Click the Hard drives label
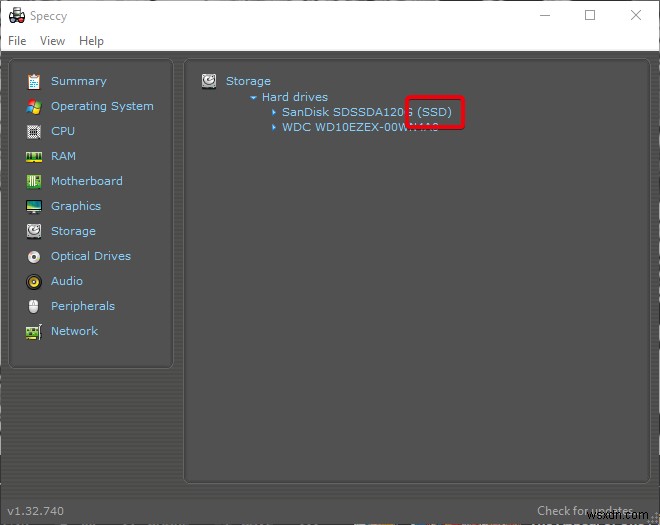 pyautogui.click(x=295, y=97)
